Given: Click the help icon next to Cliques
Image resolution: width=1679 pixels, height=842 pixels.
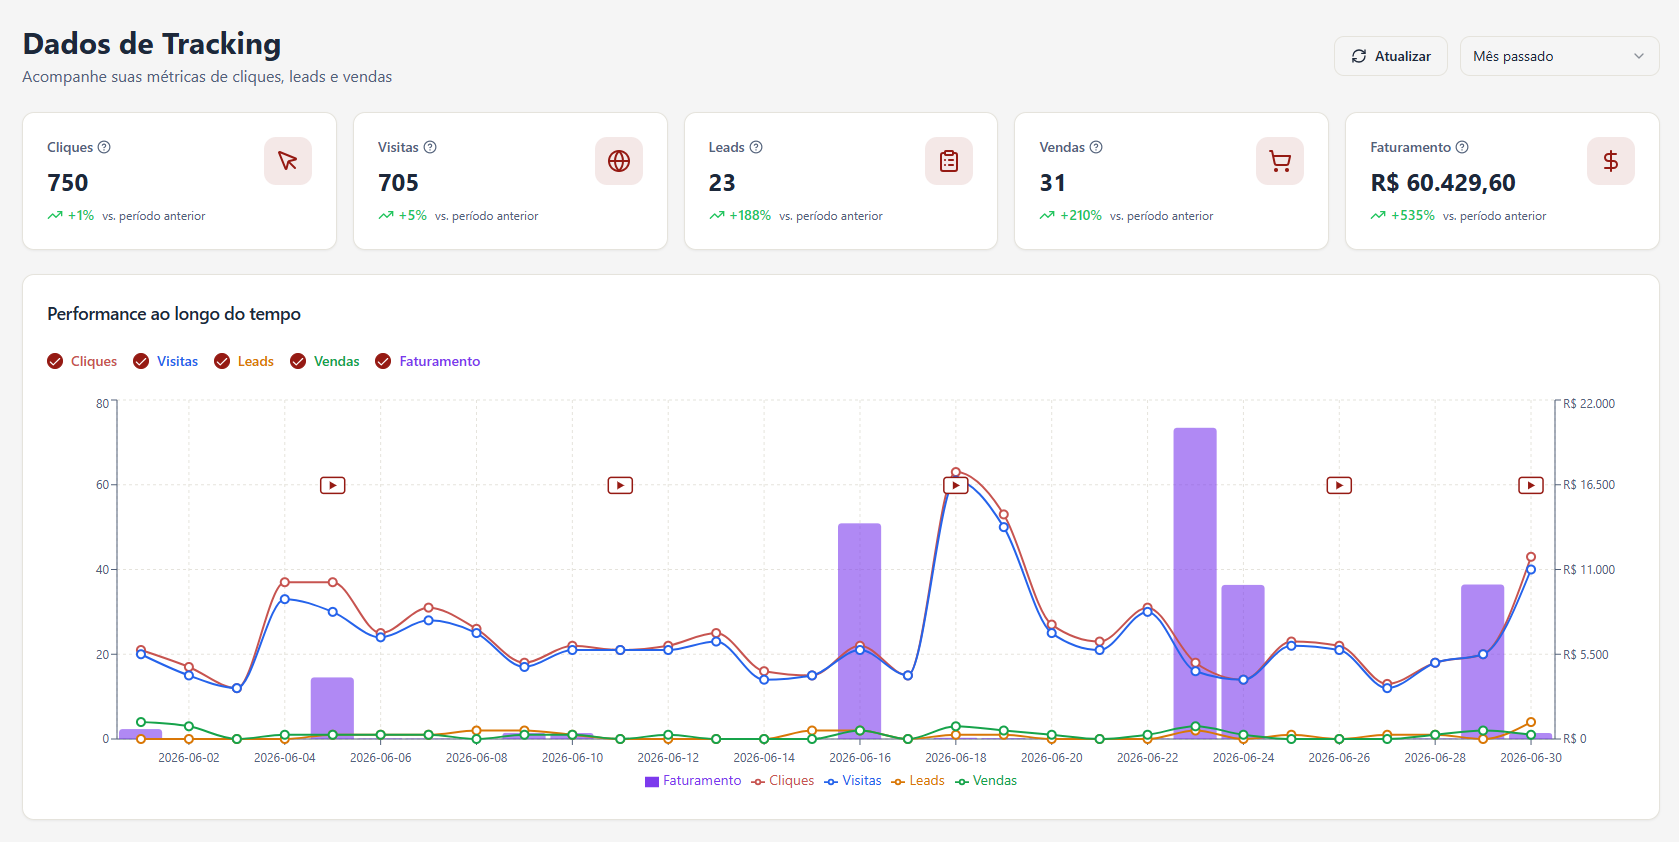Looking at the screenshot, I should point(104,147).
